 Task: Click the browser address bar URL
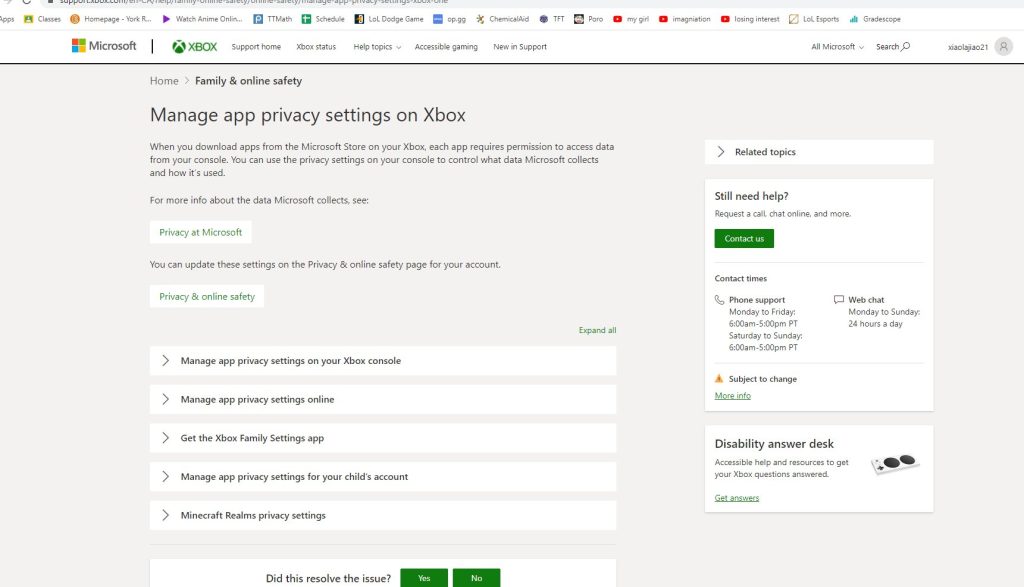pyautogui.click(x=253, y=2)
